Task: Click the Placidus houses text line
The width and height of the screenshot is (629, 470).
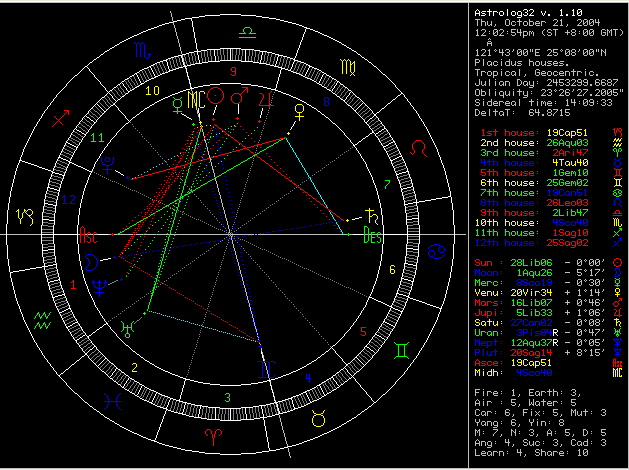Action: coord(519,61)
